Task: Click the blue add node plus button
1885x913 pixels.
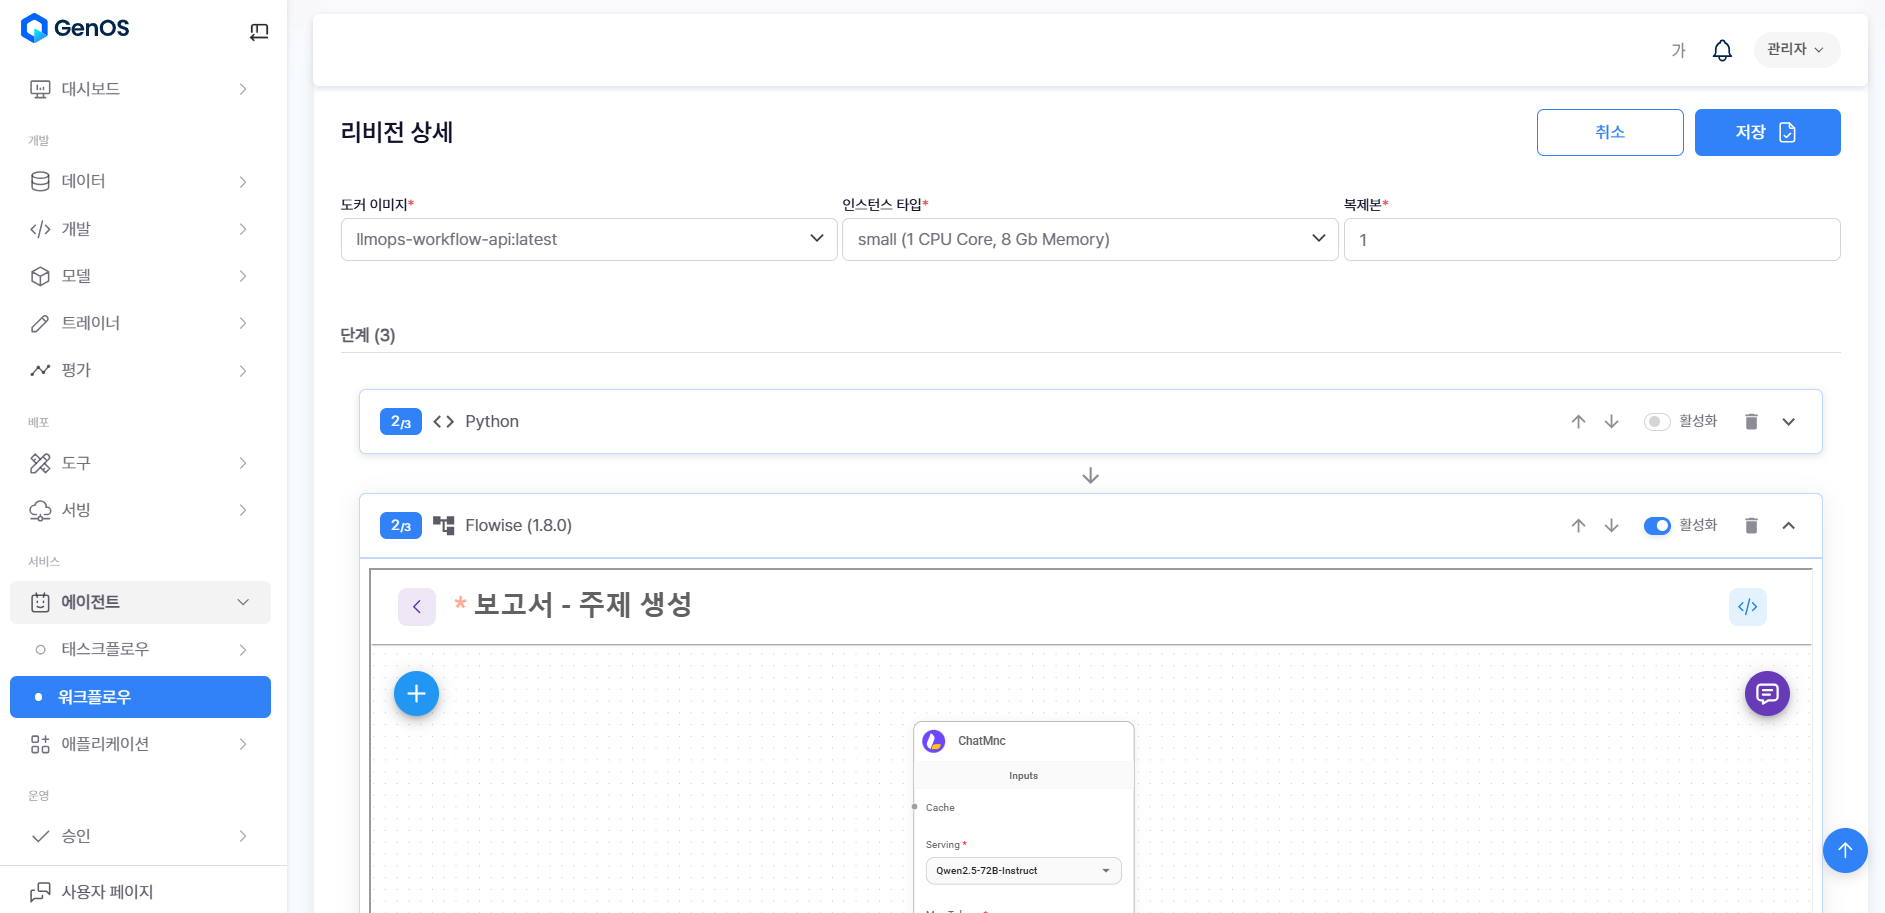Action: (416, 694)
